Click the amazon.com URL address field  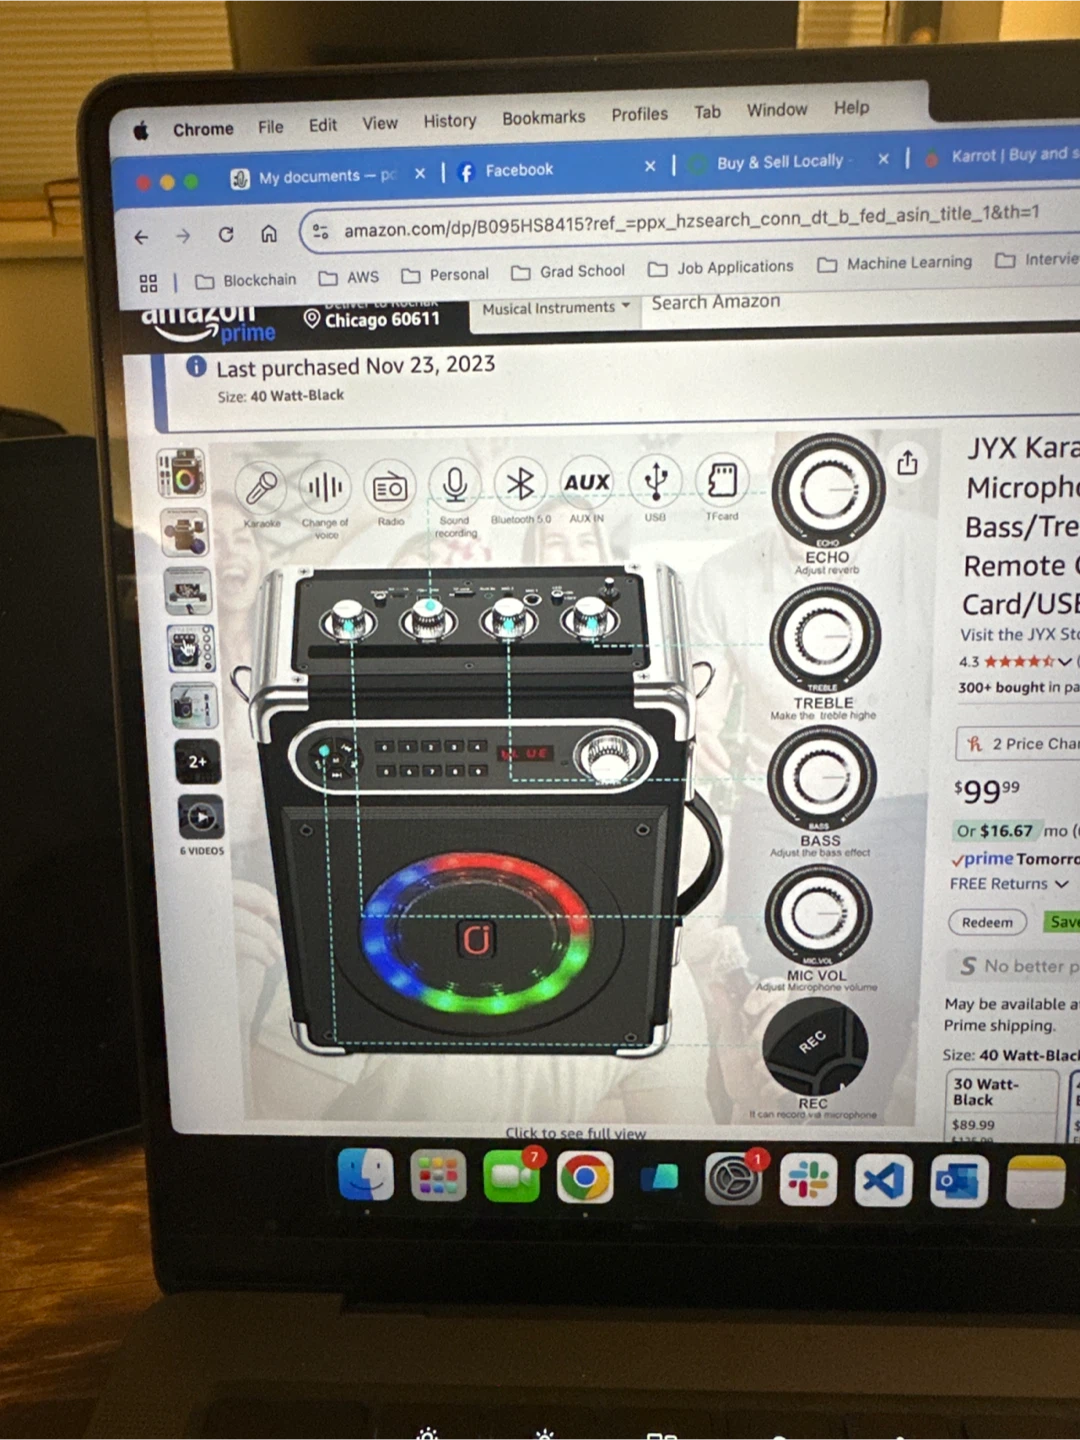(690, 221)
